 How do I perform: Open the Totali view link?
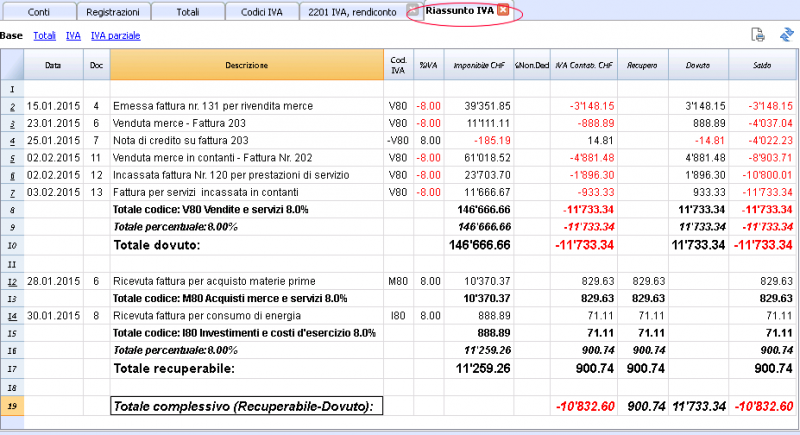(44, 36)
